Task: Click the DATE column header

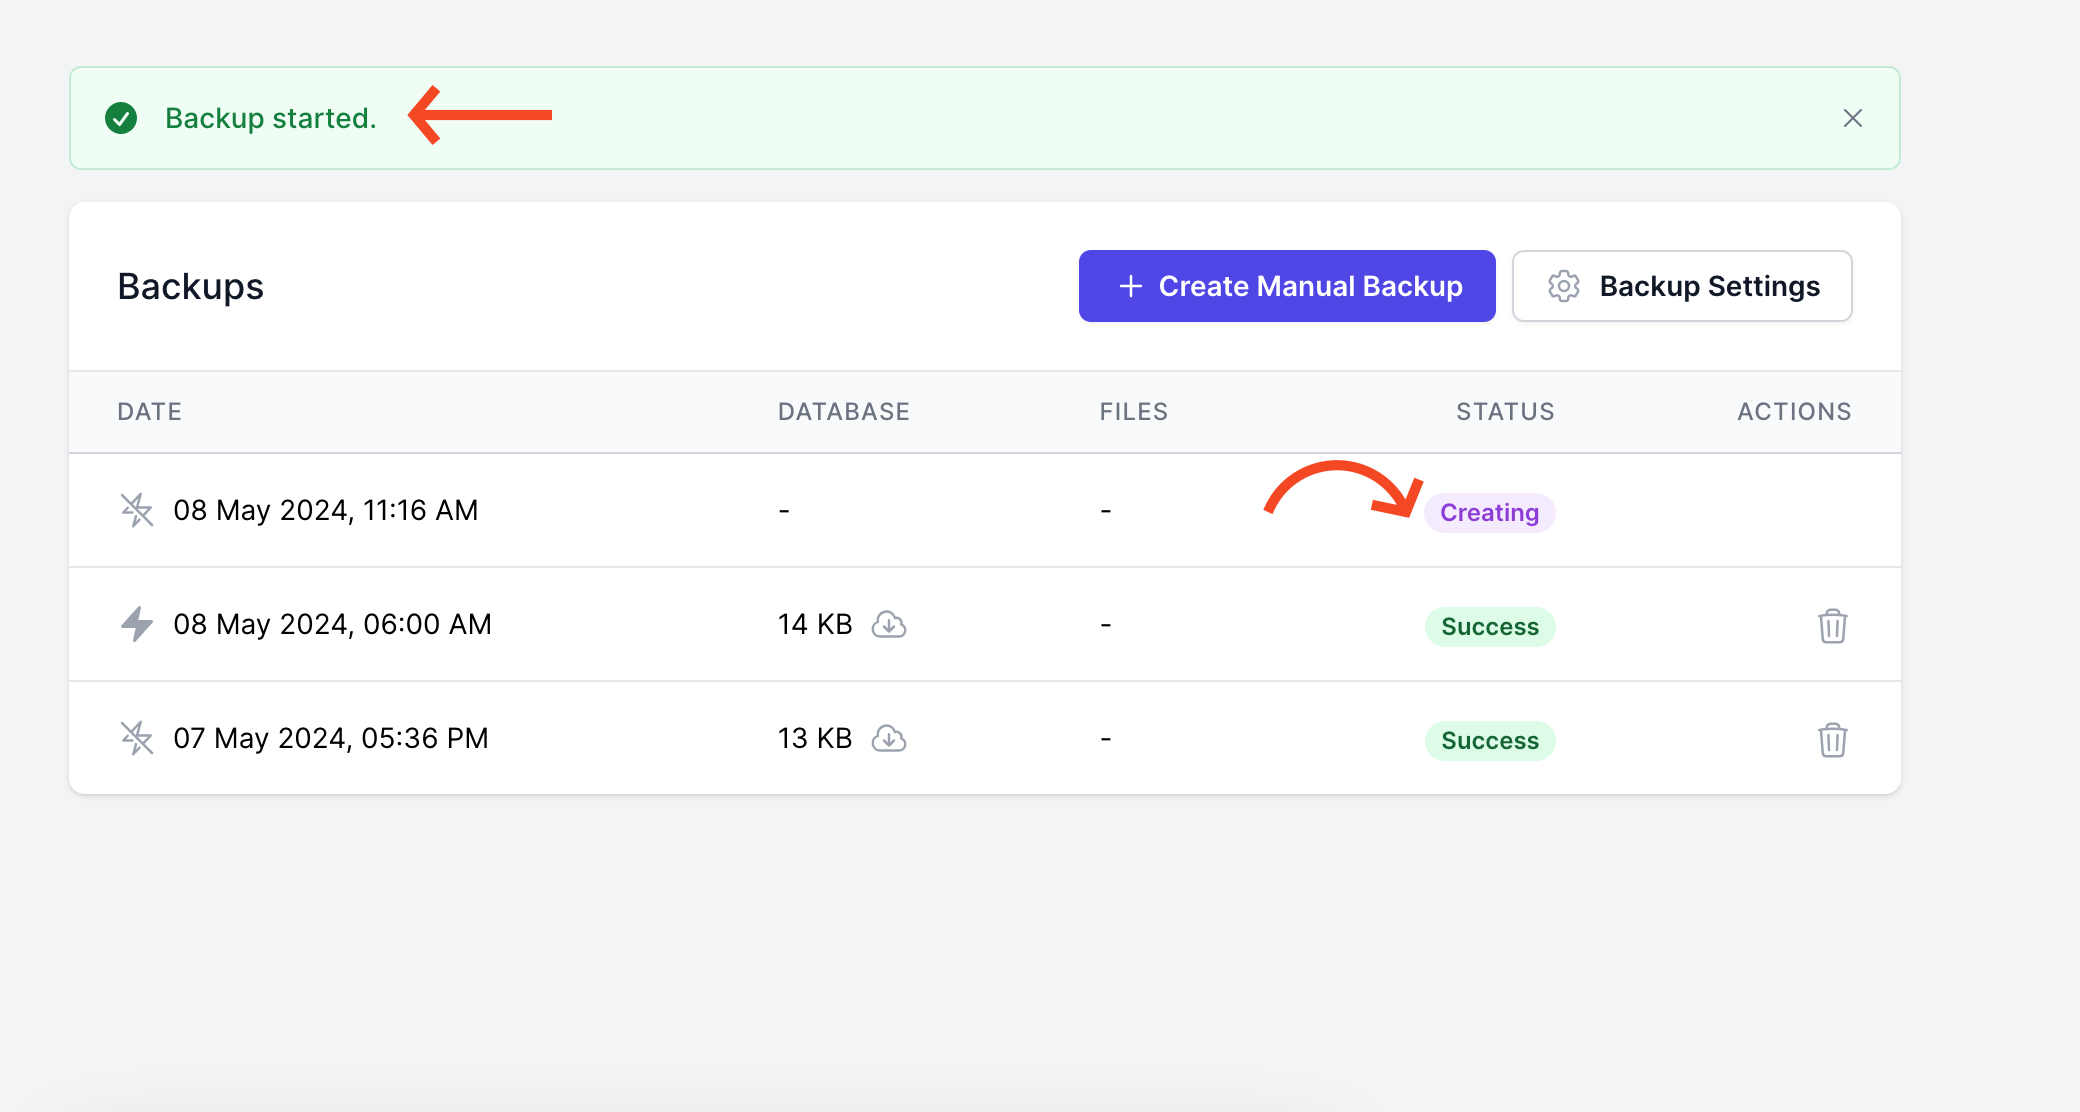Action: [149, 412]
